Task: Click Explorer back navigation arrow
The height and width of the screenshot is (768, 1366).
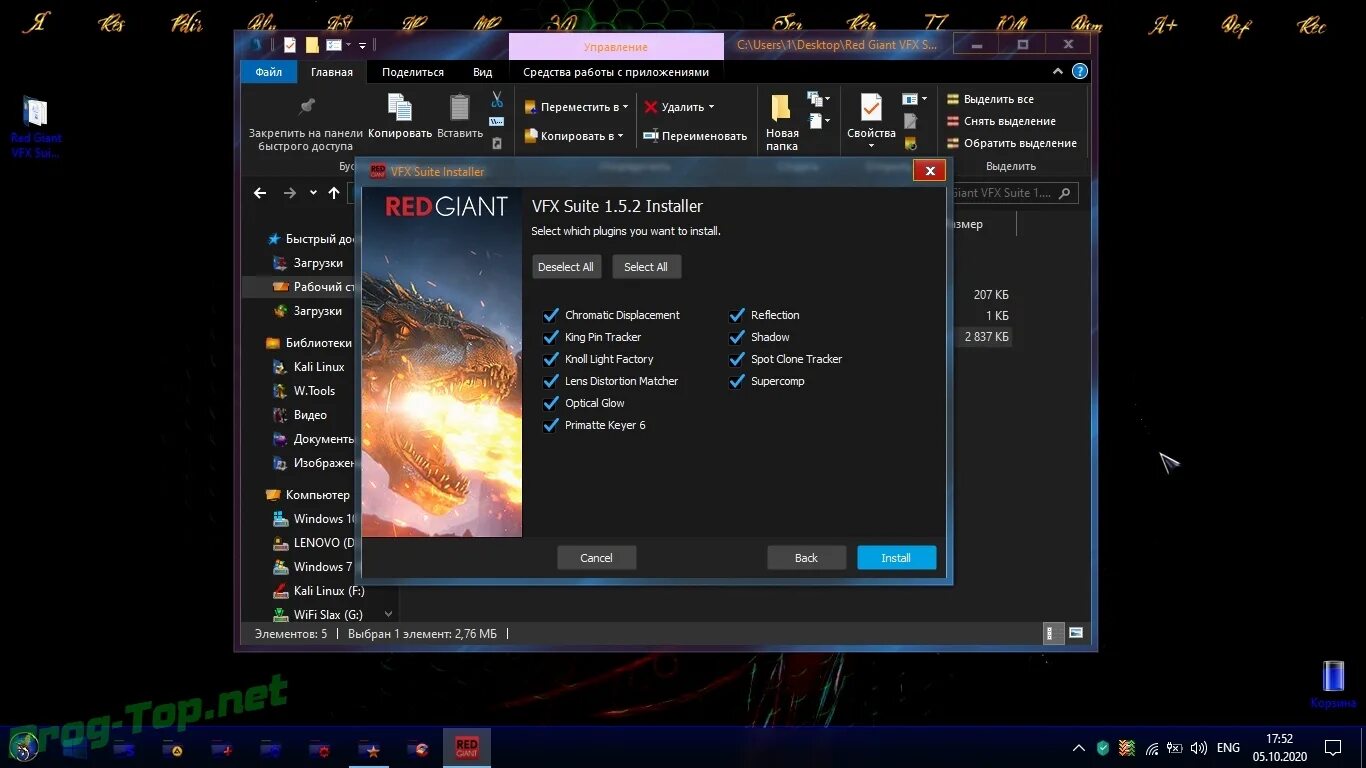Action: (260, 193)
